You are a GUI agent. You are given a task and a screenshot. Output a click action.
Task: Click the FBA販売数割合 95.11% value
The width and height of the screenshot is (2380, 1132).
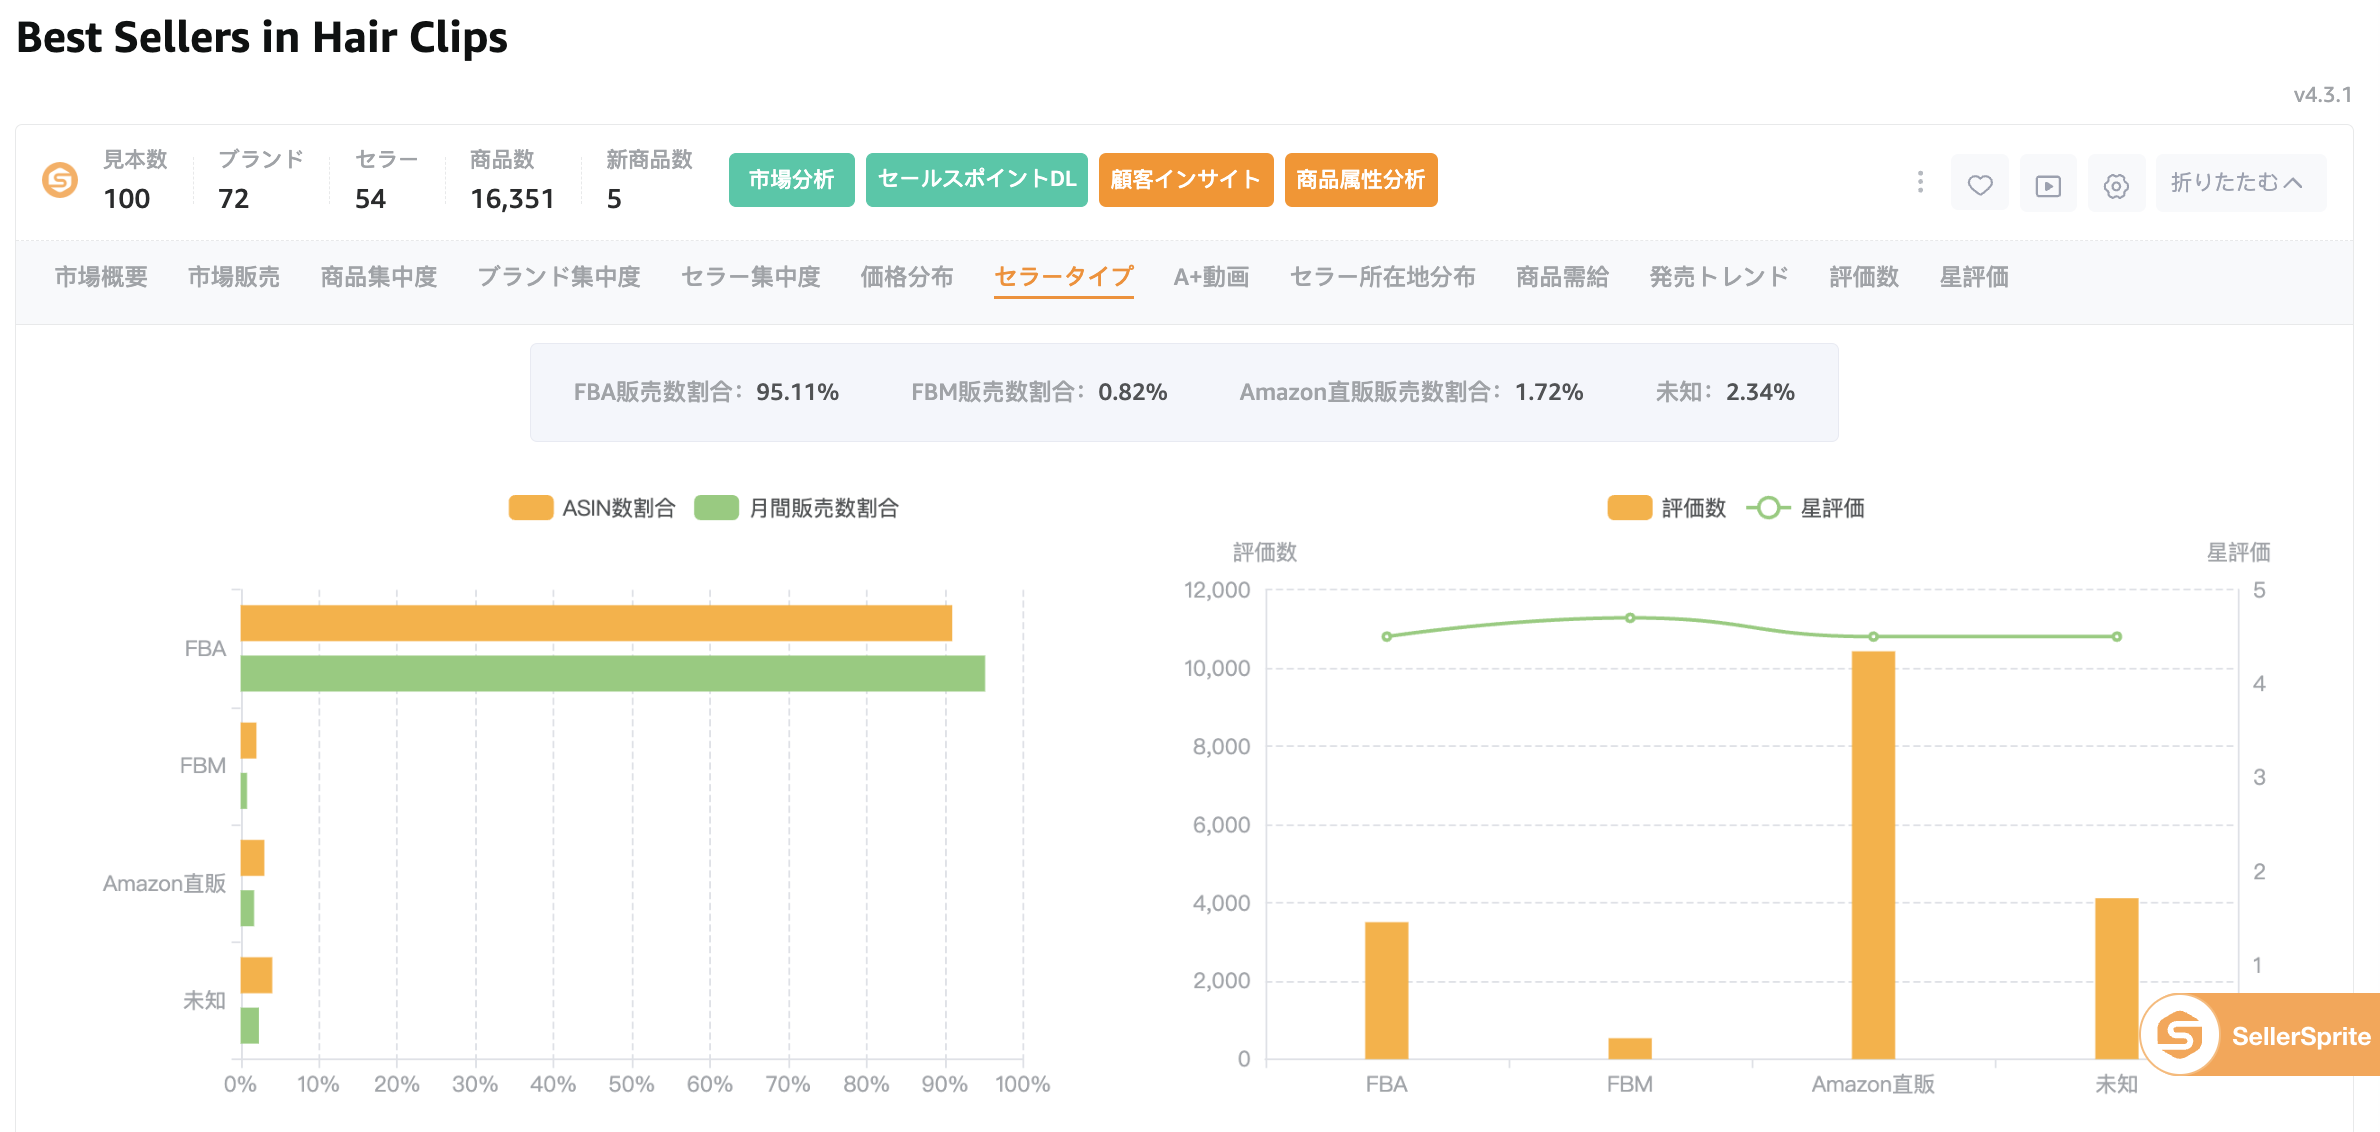click(797, 392)
